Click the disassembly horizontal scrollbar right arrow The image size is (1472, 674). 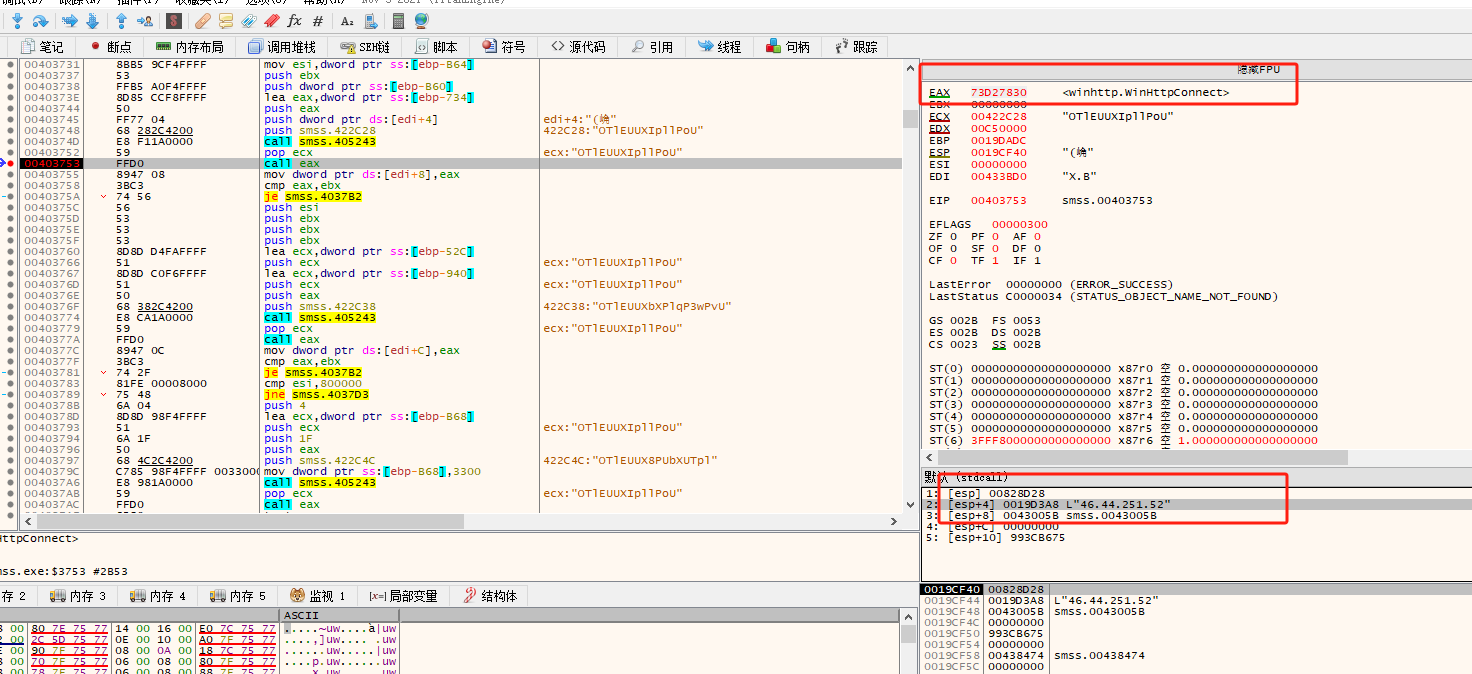click(893, 521)
